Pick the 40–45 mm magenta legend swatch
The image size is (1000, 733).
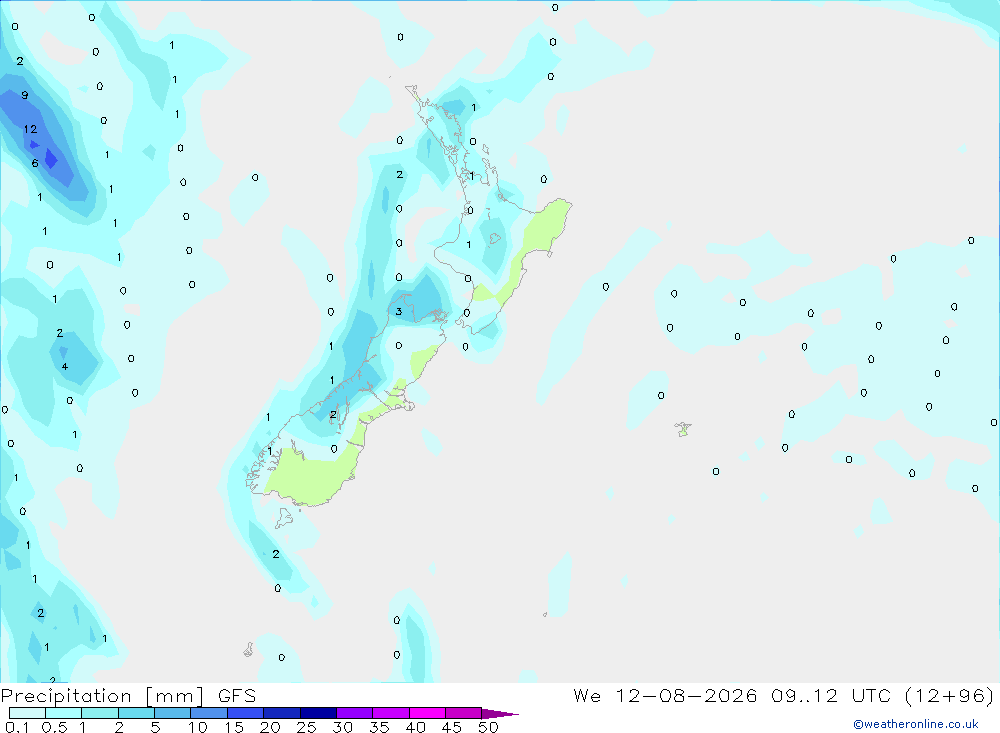pos(427,713)
